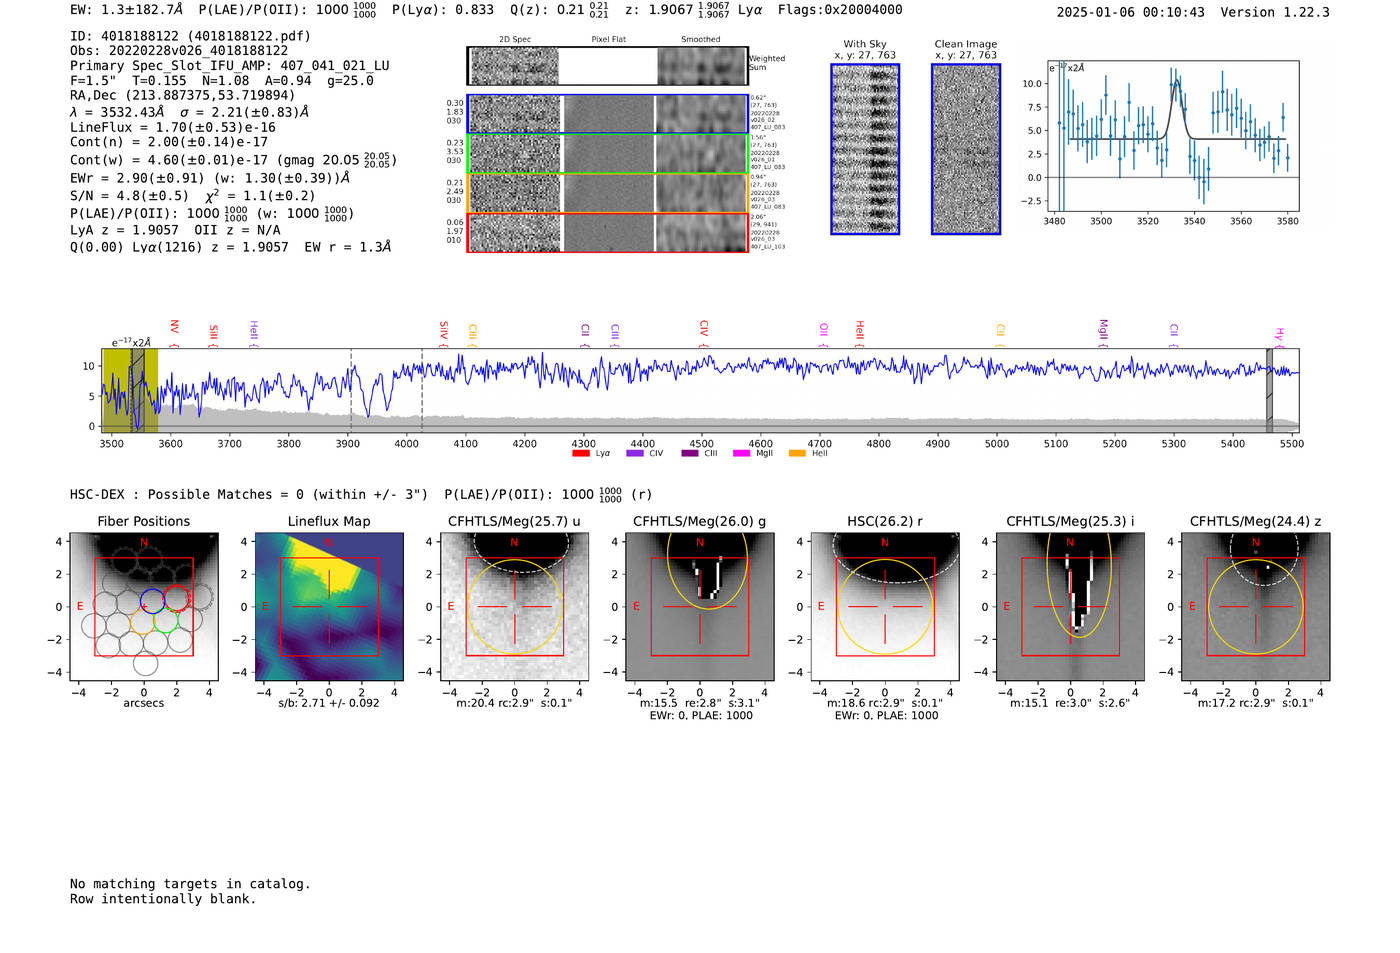Click the SiII line marker above spectrum
The width and height of the screenshot is (1400, 953).
(x=213, y=334)
